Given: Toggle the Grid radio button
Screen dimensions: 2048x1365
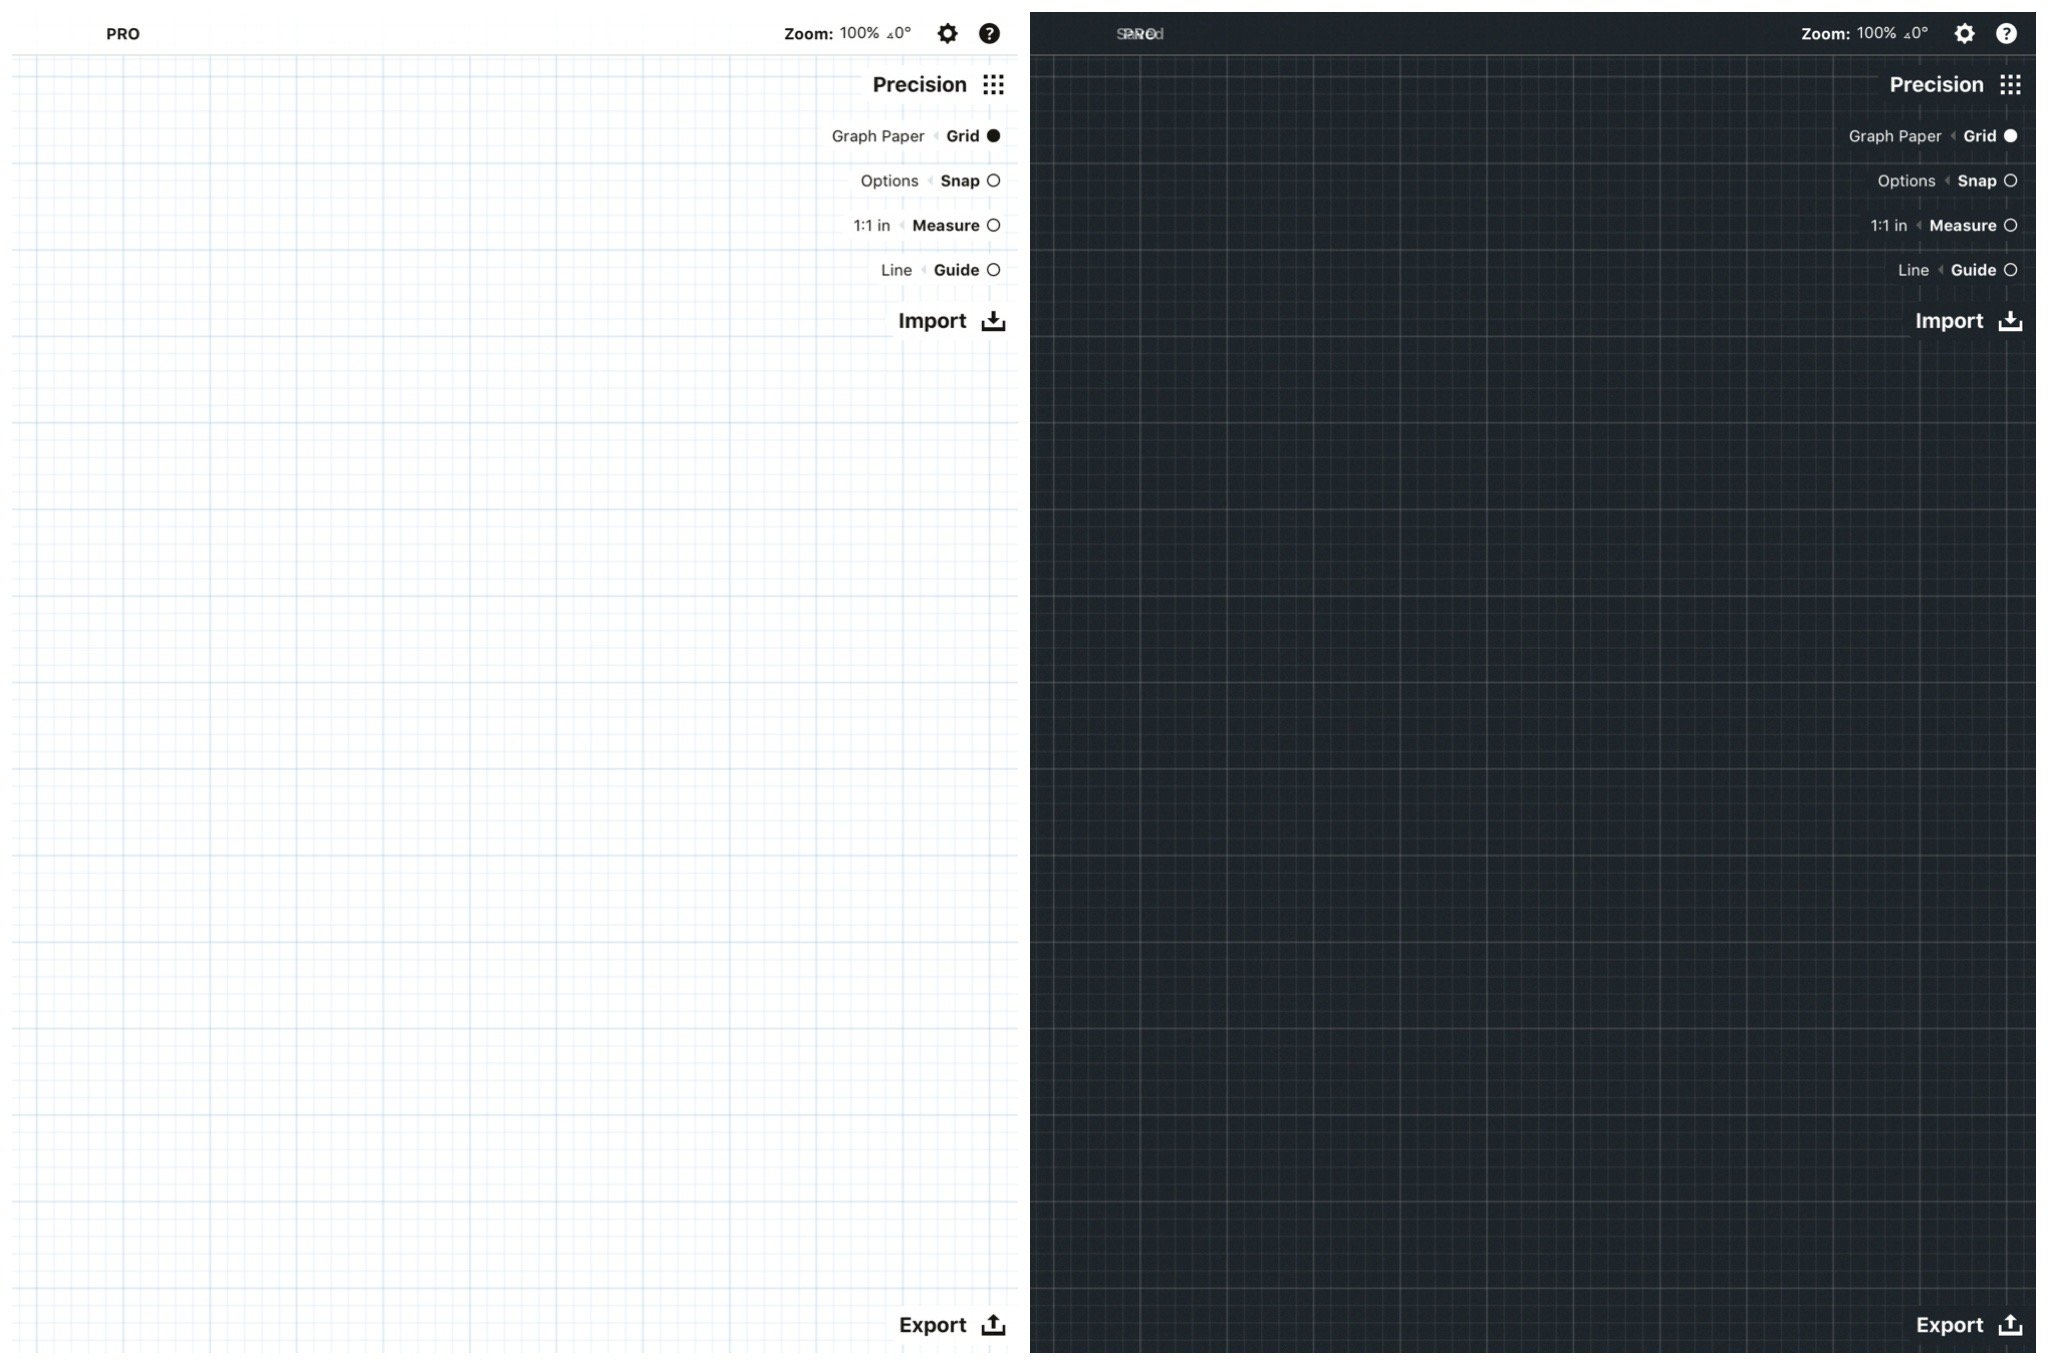Looking at the screenshot, I should point(994,136).
